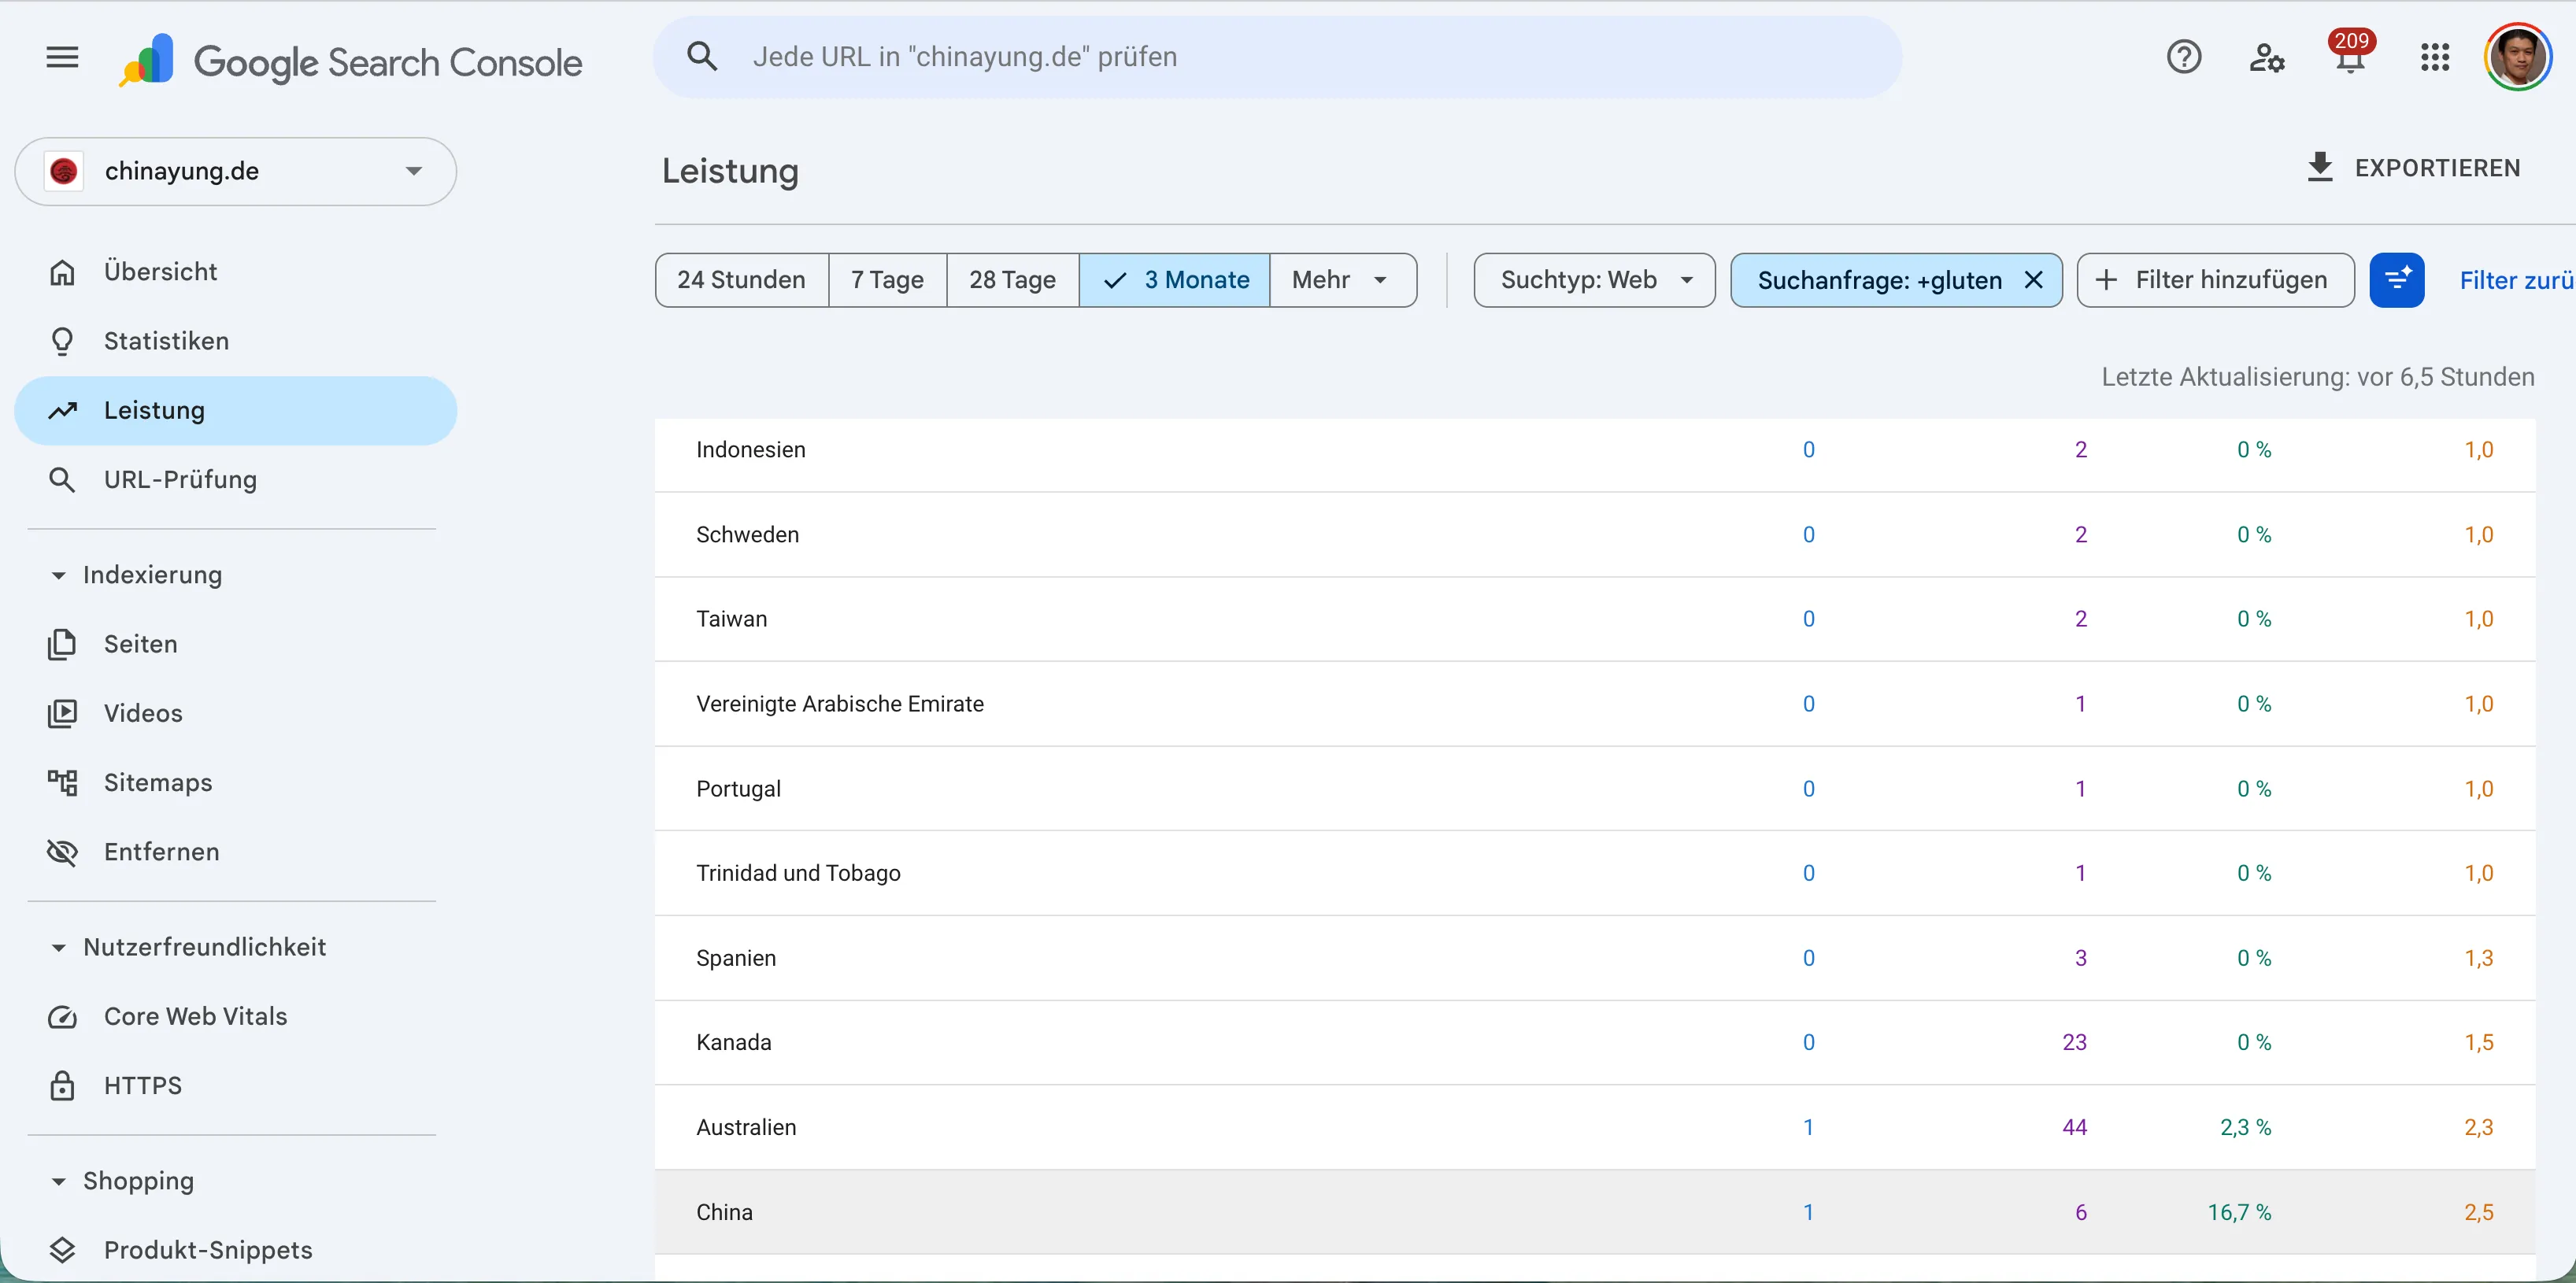
Task: Open the chinayung.de property dropdown
Action: pos(236,171)
